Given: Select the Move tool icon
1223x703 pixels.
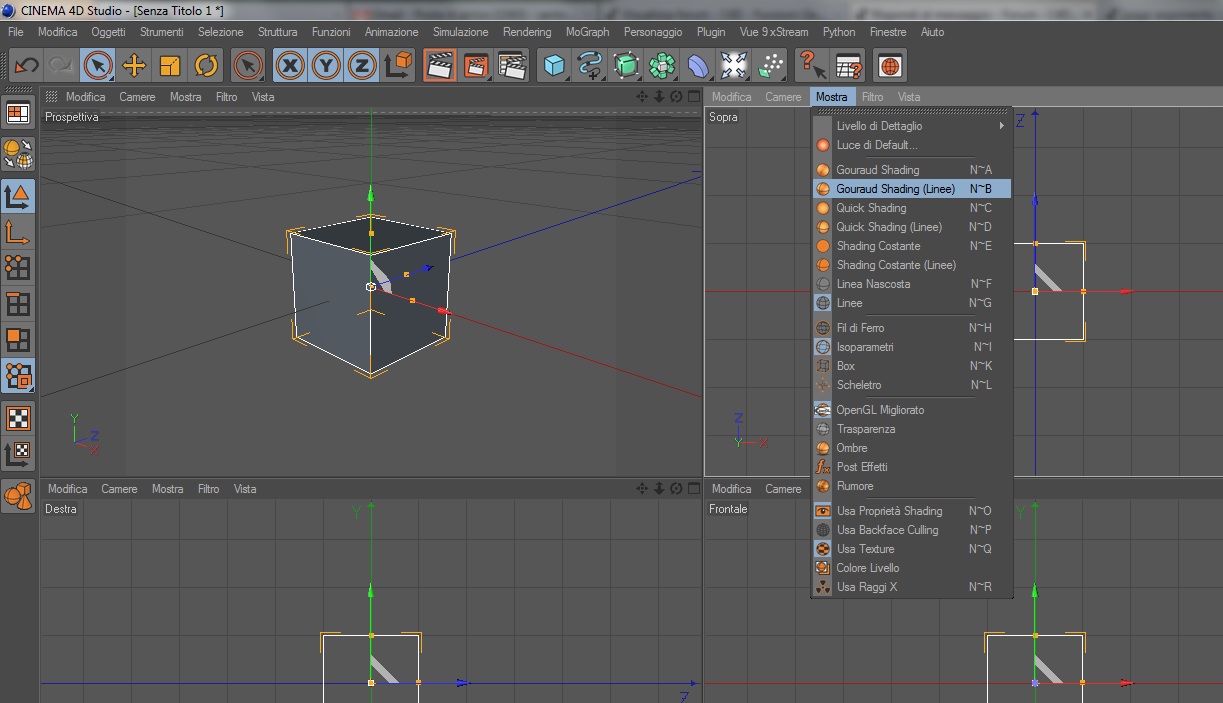Looking at the screenshot, I should [x=134, y=66].
